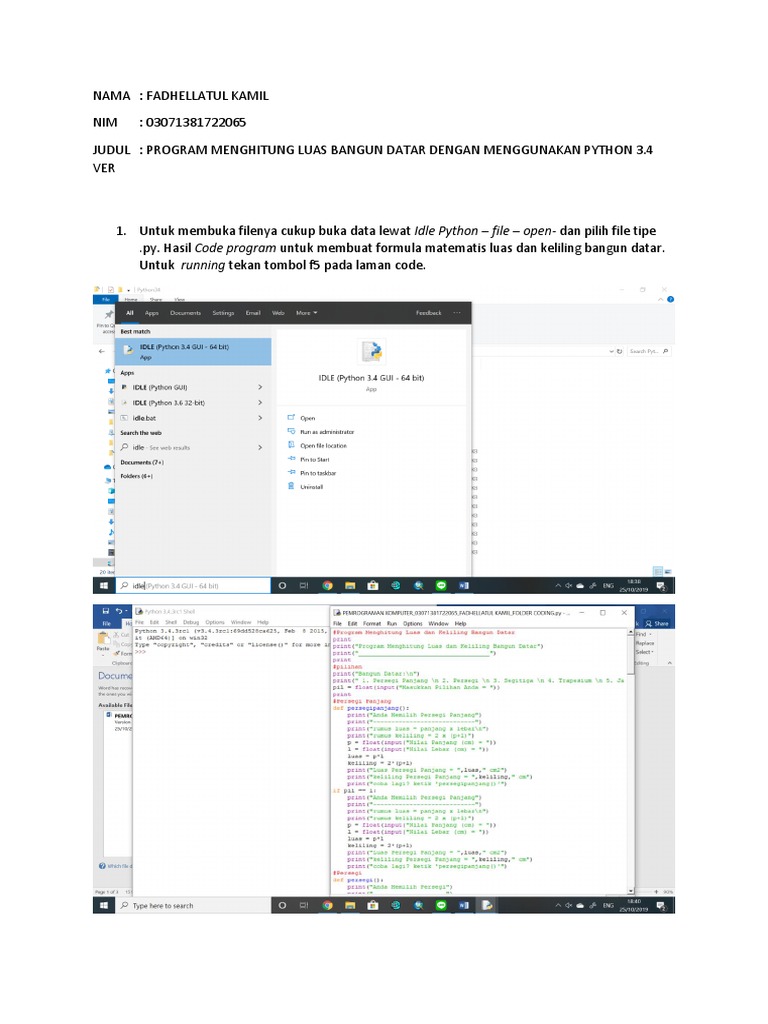768x1024 pixels.
Task: Click the search box containing 'idle'
Action: 193,586
